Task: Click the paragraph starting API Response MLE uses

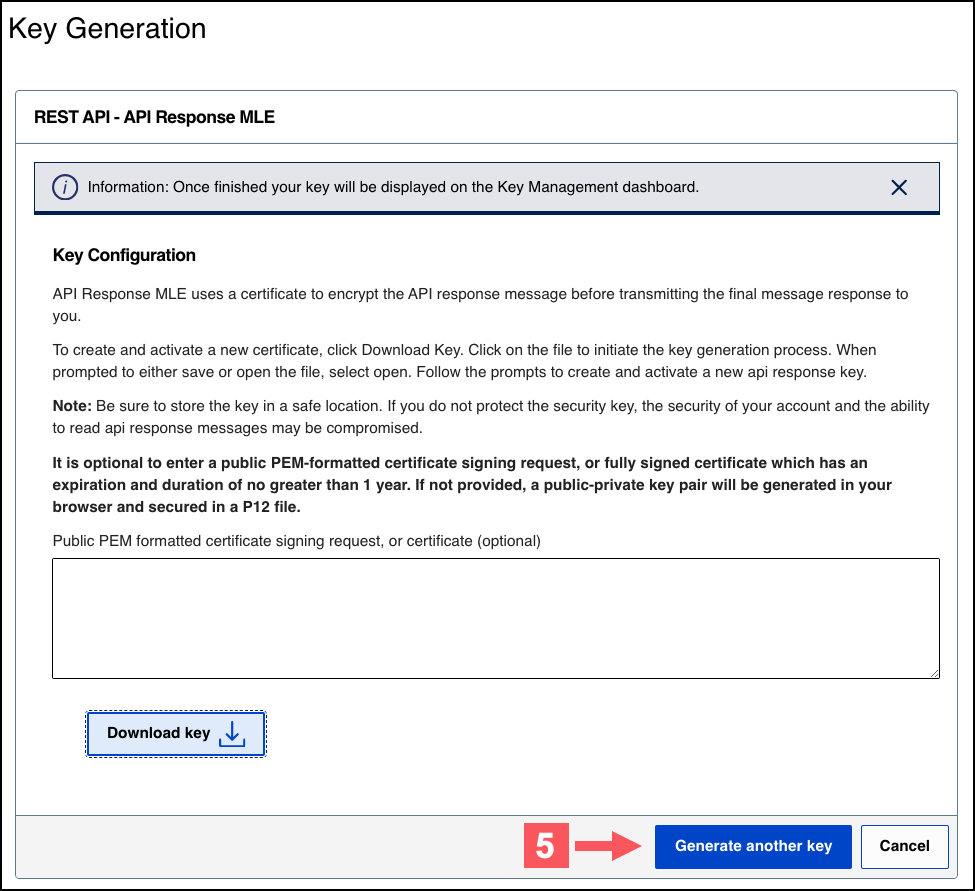Action: [x=480, y=304]
